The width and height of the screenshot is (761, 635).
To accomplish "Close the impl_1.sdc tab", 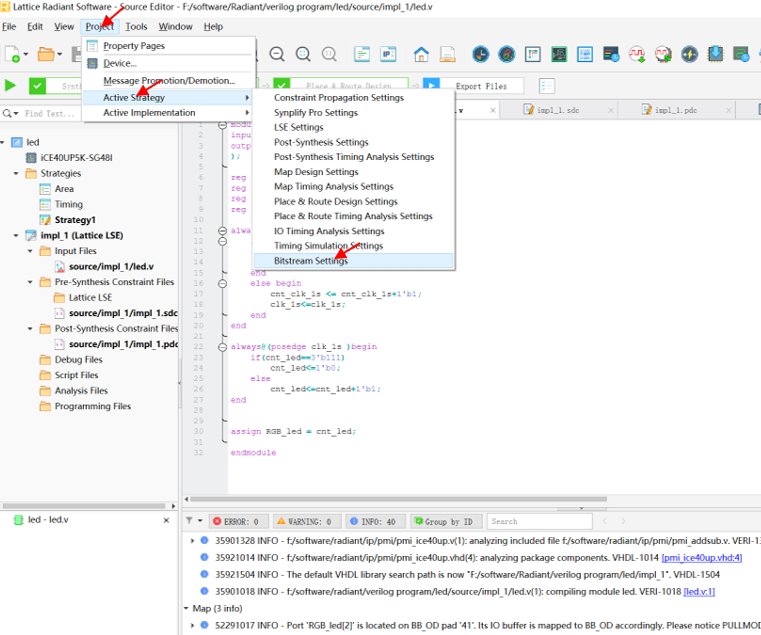I will click(611, 111).
